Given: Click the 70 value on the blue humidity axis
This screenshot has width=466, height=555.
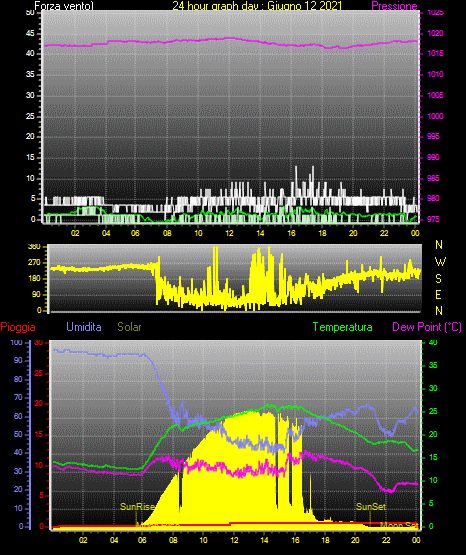Looking at the screenshot, I should point(18,398).
